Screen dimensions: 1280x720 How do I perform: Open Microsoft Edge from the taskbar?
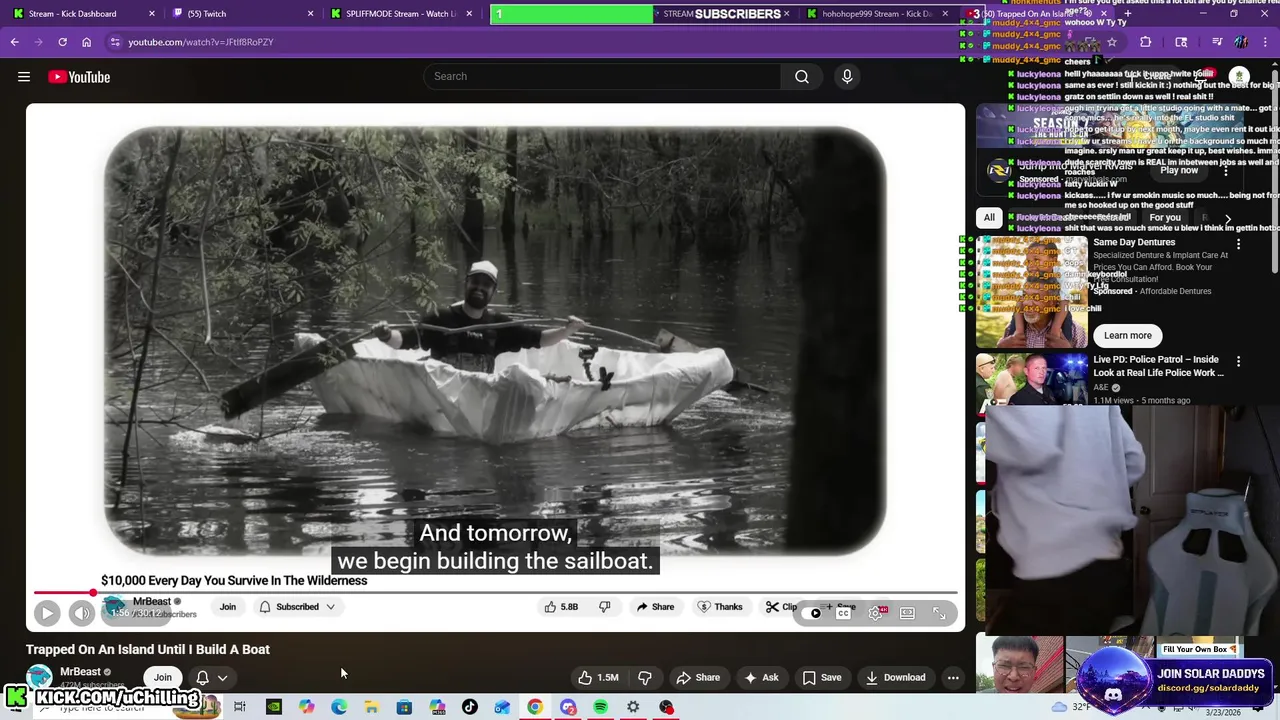[x=339, y=707]
